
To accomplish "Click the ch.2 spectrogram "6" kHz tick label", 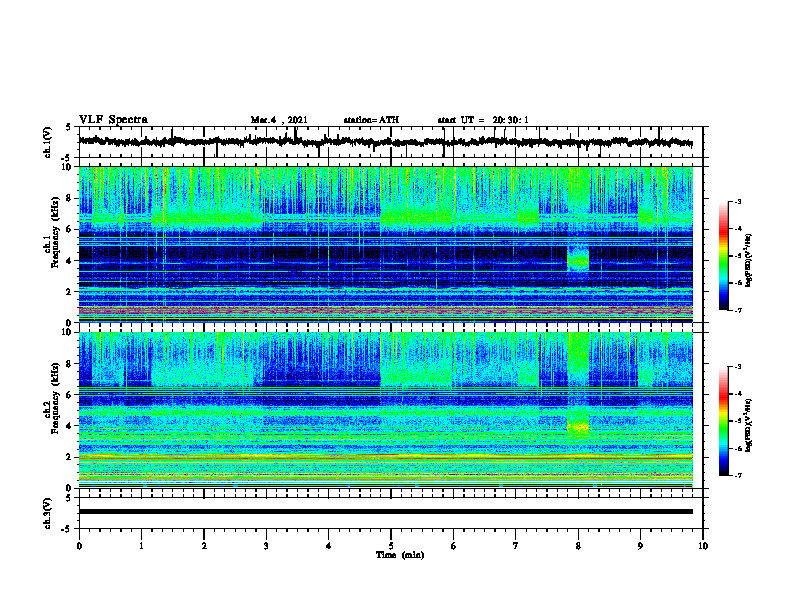I will (70, 394).
